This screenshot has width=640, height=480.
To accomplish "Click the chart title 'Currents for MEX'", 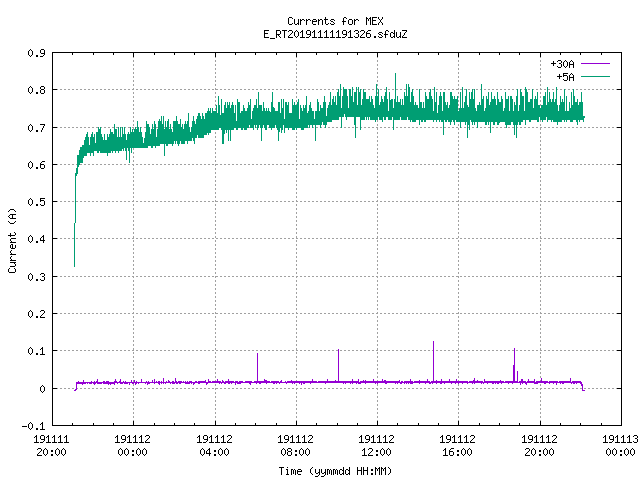I will 335,21.
